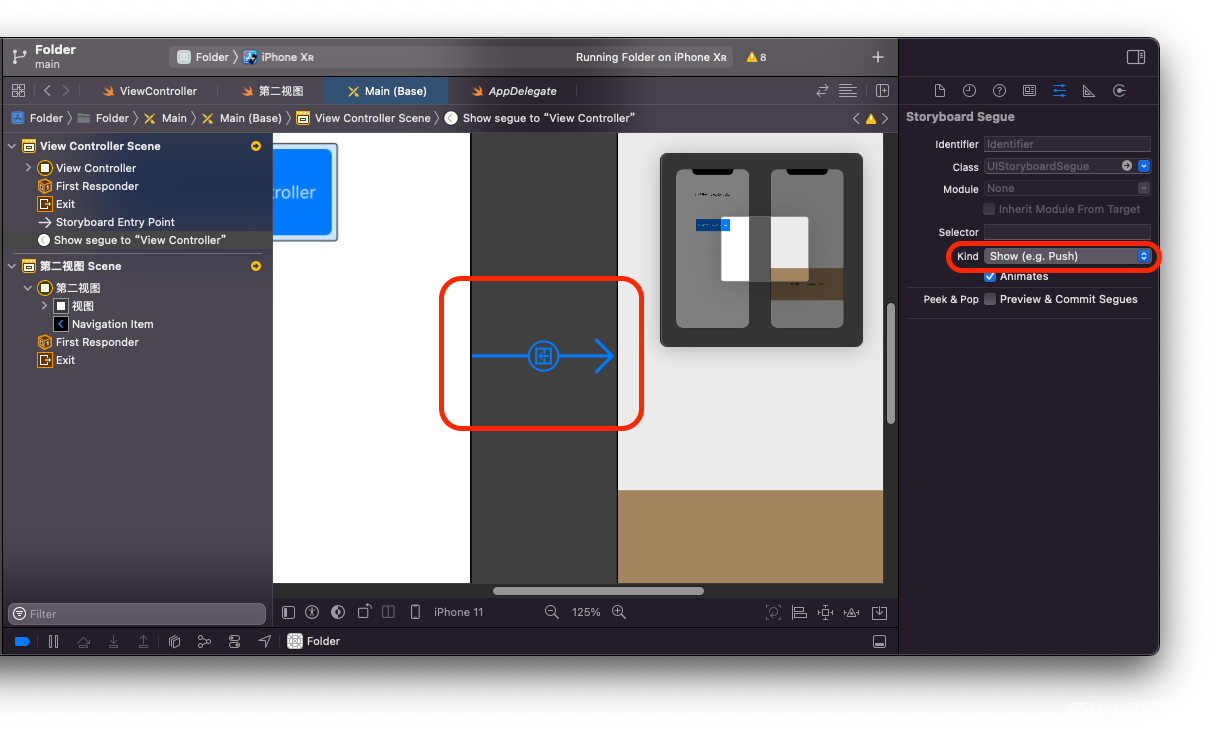Zoom out the storyboard canvas

pyautogui.click(x=551, y=612)
